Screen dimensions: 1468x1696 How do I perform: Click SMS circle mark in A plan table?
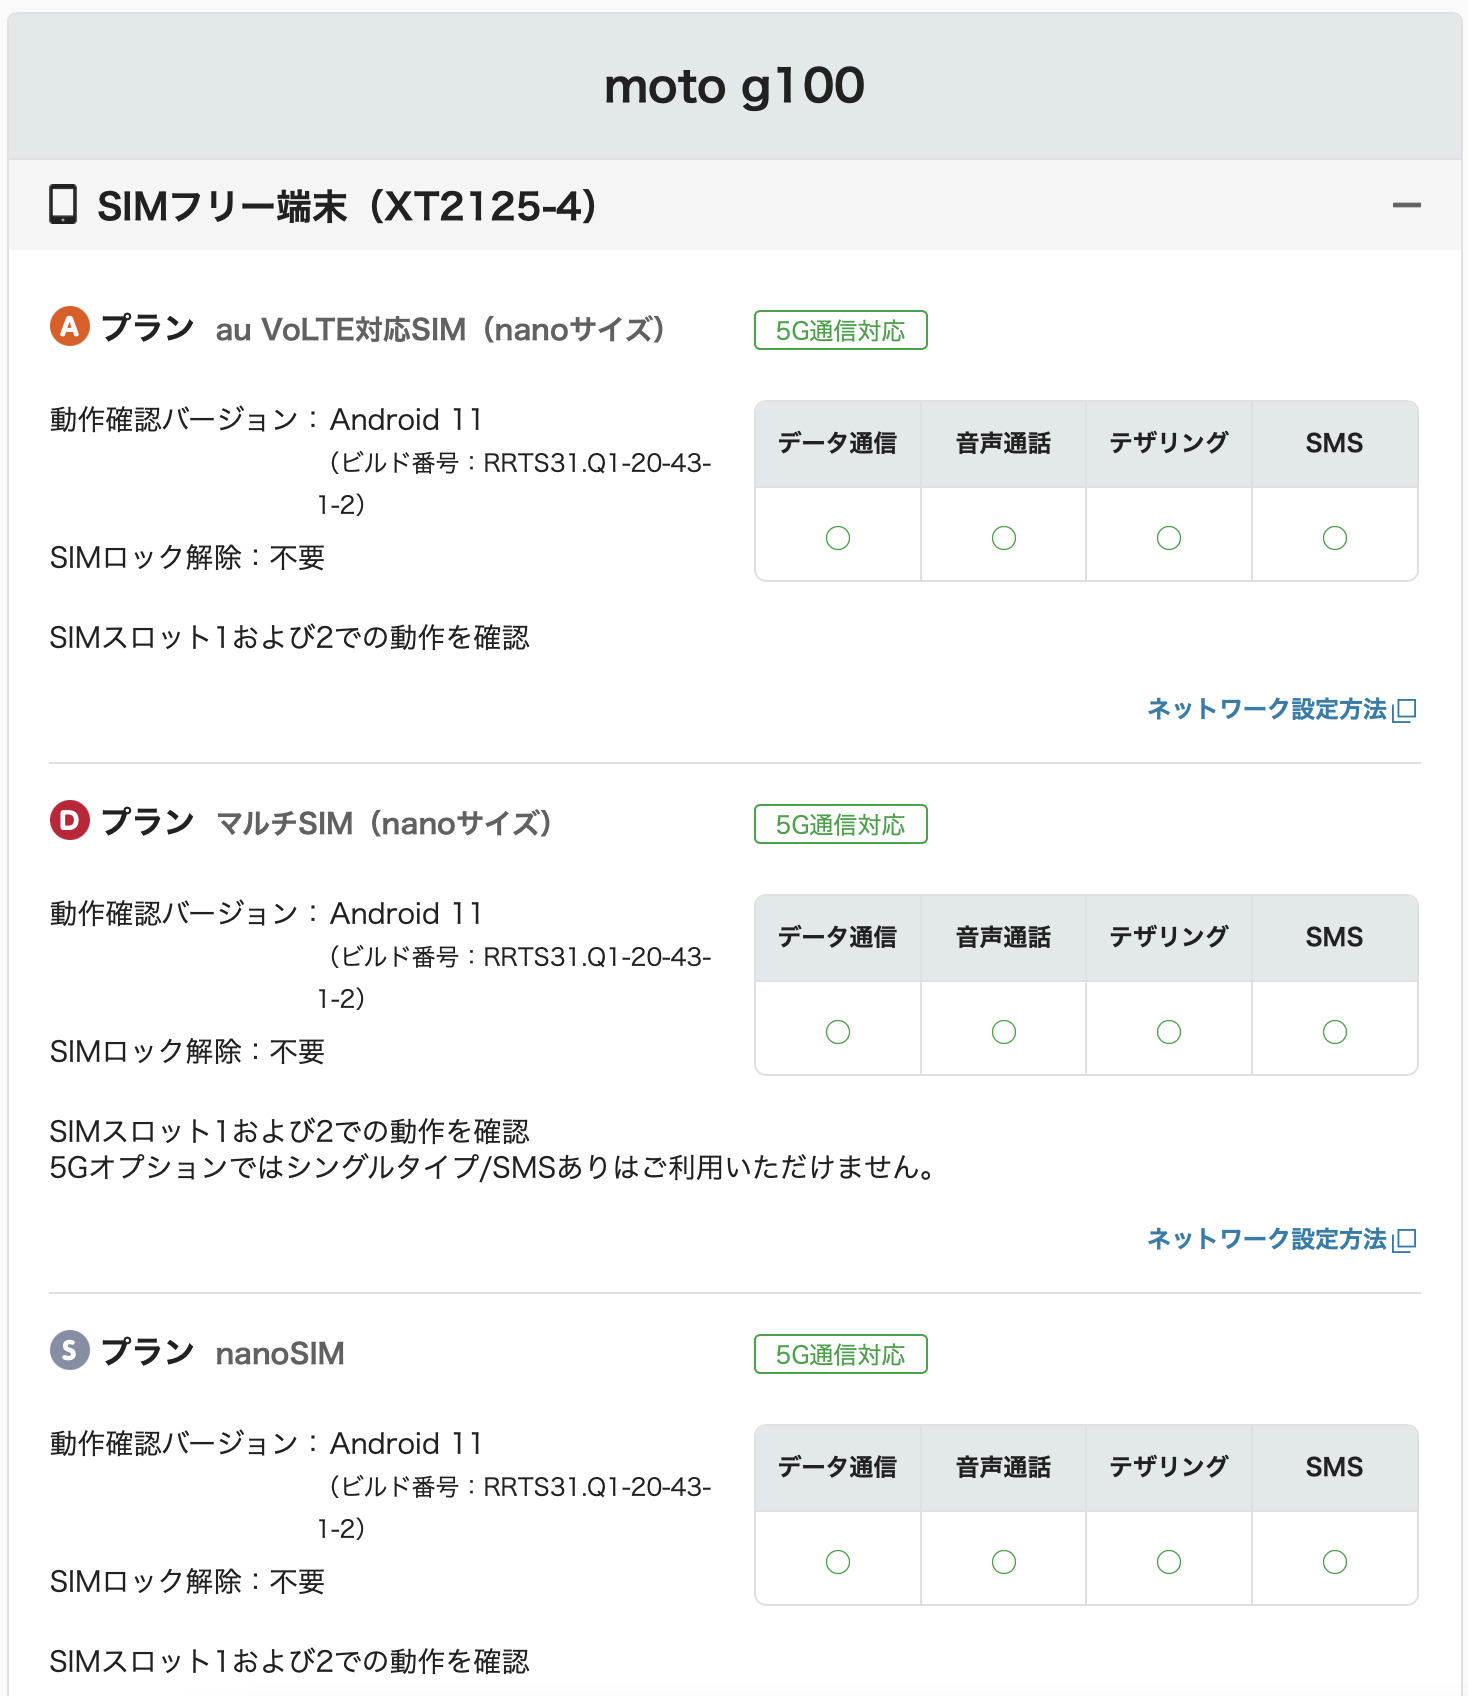pos(1334,538)
